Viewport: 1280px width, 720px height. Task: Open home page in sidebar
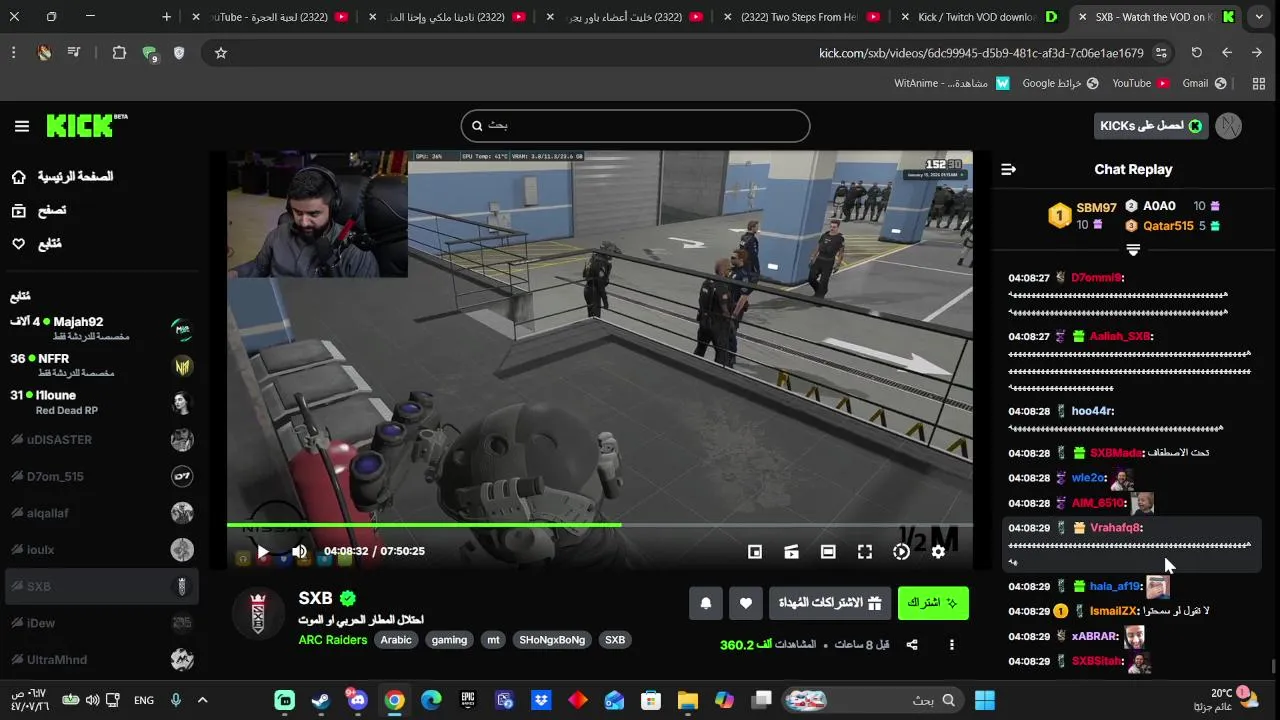(62, 177)
